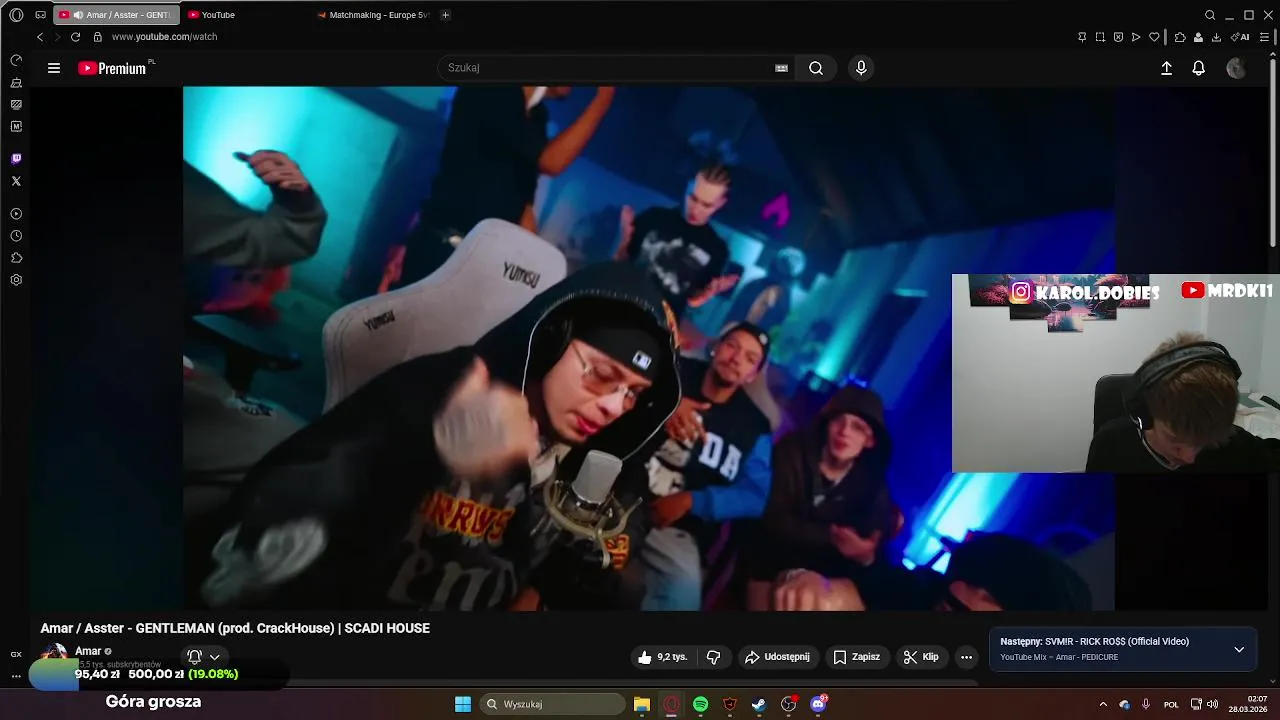Open the extensions puzzle icon
1280x720 pixels.
tap(1180, 37)
